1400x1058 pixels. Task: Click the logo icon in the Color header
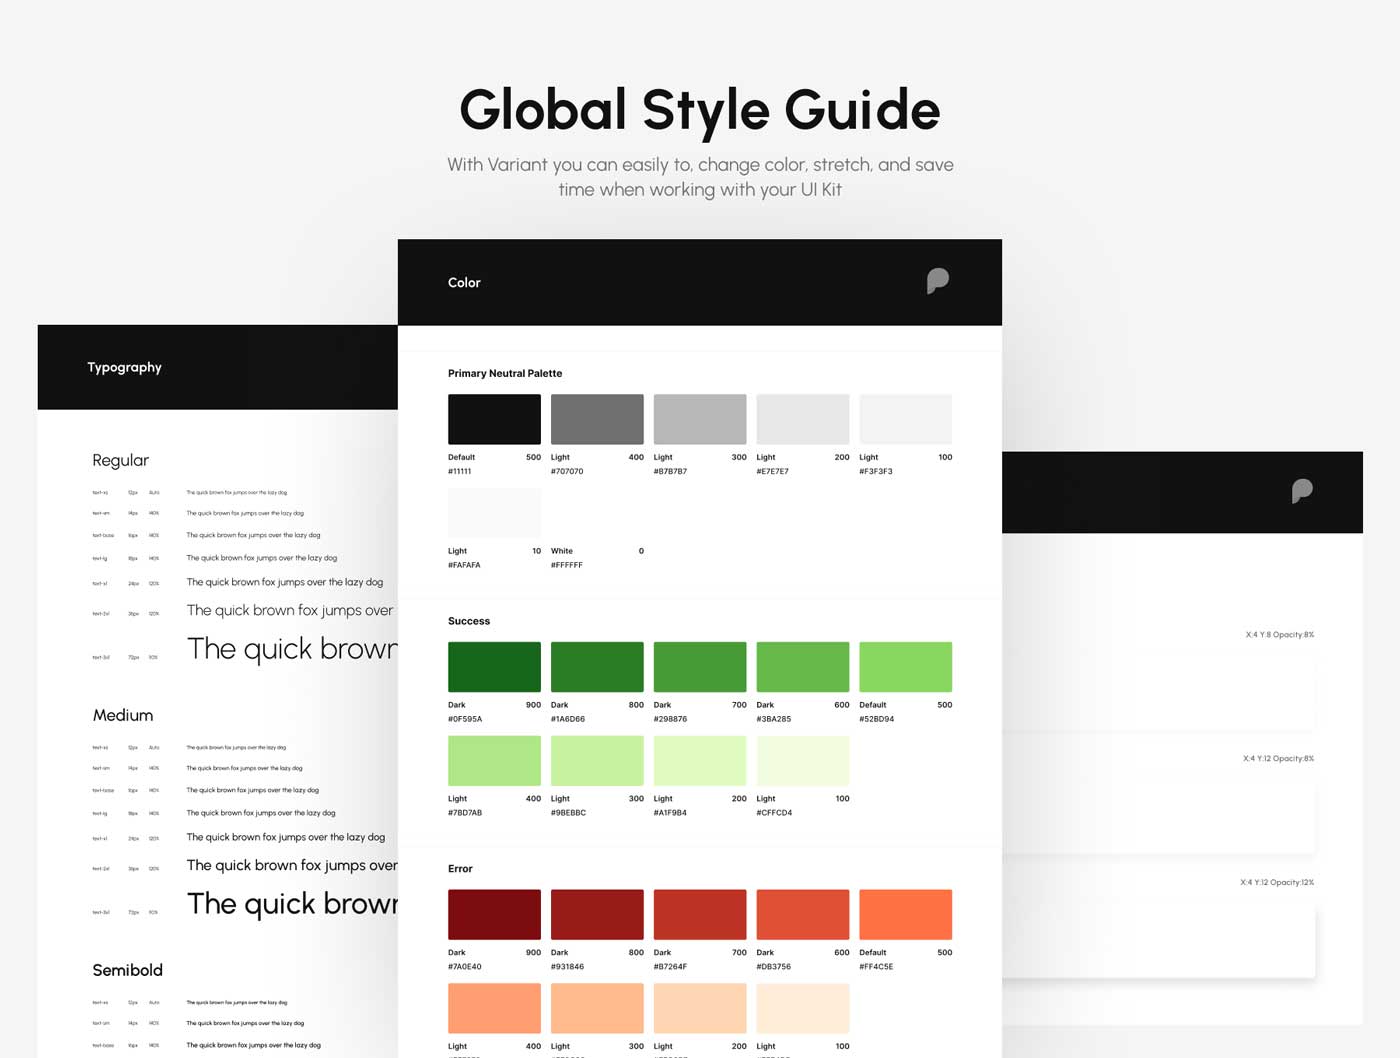[x=938, y=281]
